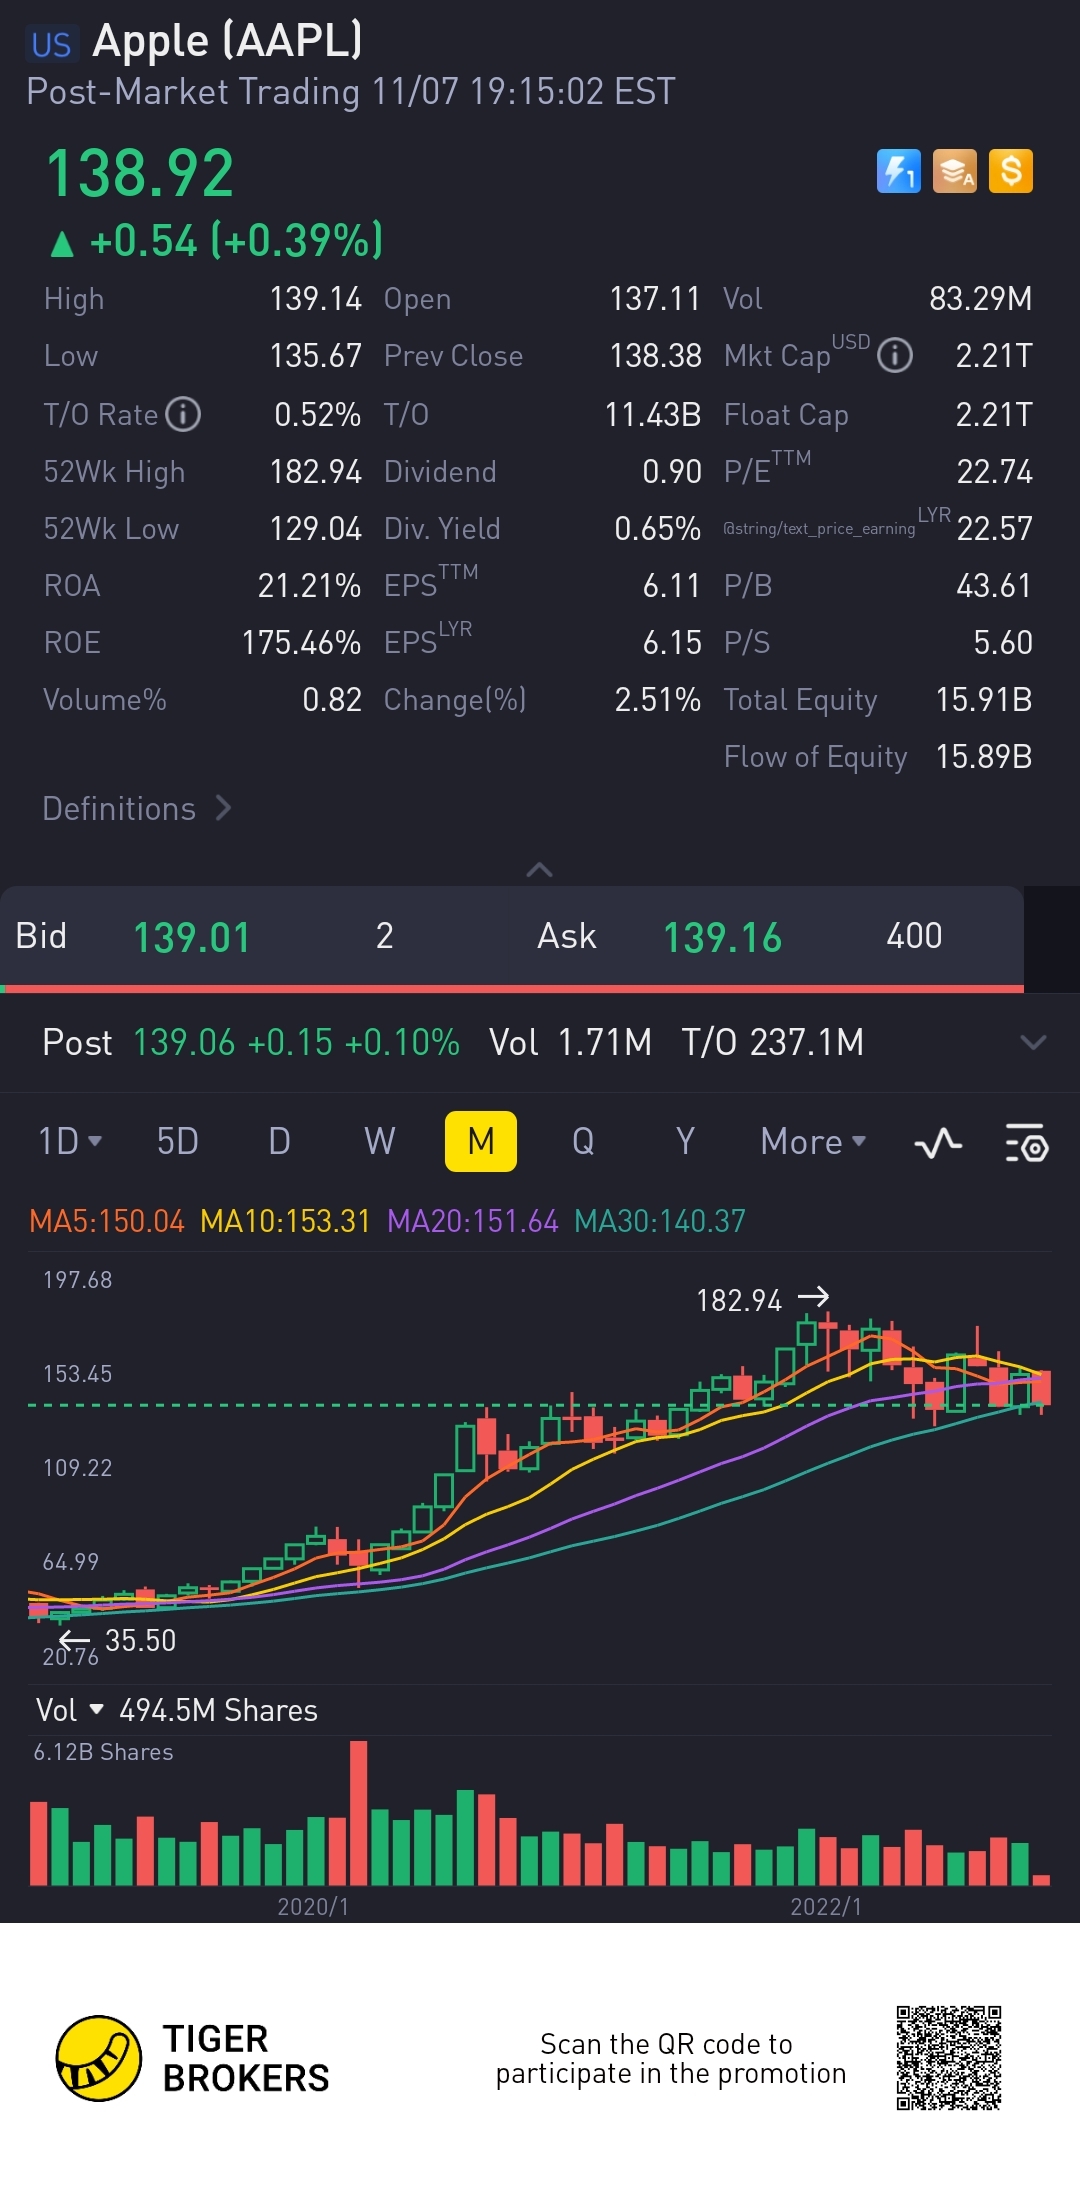Tap the MA20:151.64 label
1080x2195 pixels.
click(472, 1221)
